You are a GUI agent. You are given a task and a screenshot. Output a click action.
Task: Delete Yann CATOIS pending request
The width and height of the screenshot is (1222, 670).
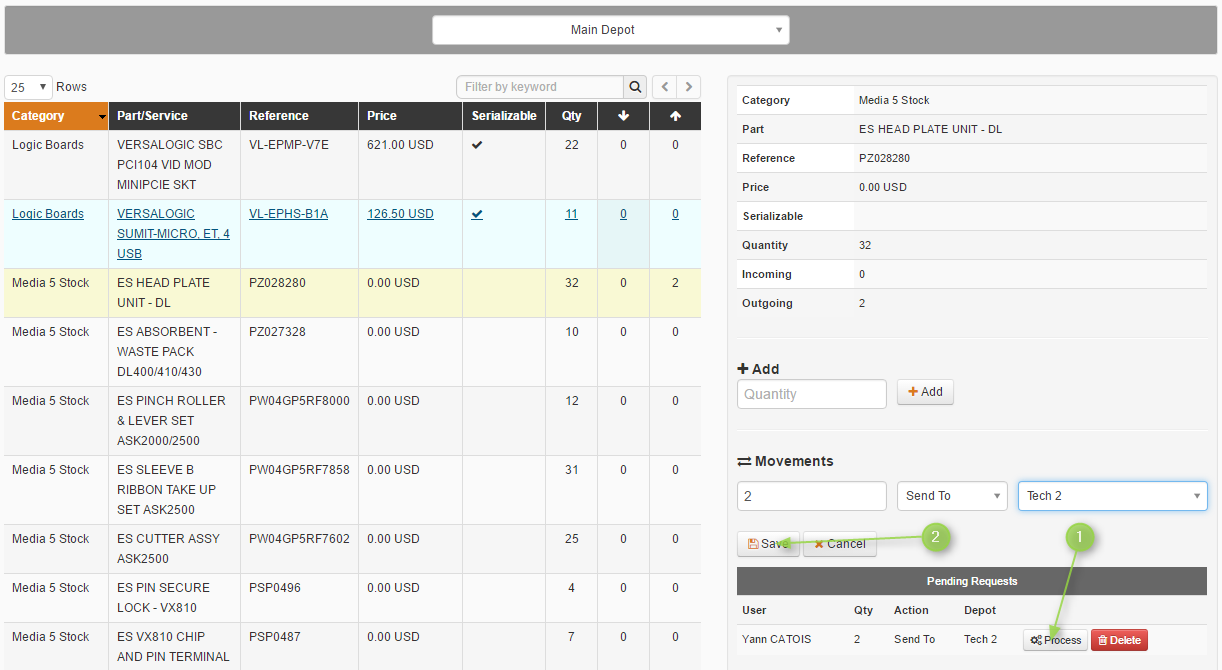(x=1119, y=640)
